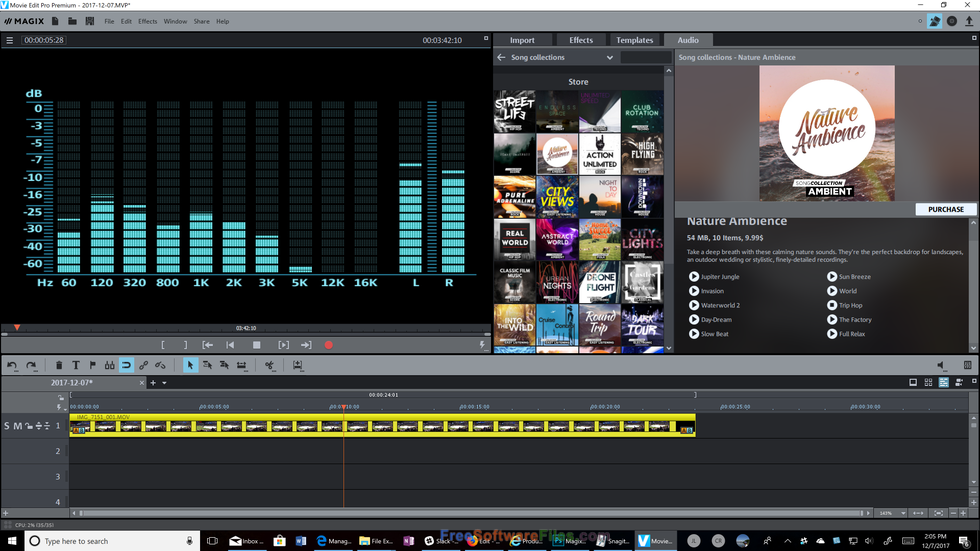Toggle the lock icon above timeline ruler
This screenshot has height=551, width=980.
[x=61, y=397]
